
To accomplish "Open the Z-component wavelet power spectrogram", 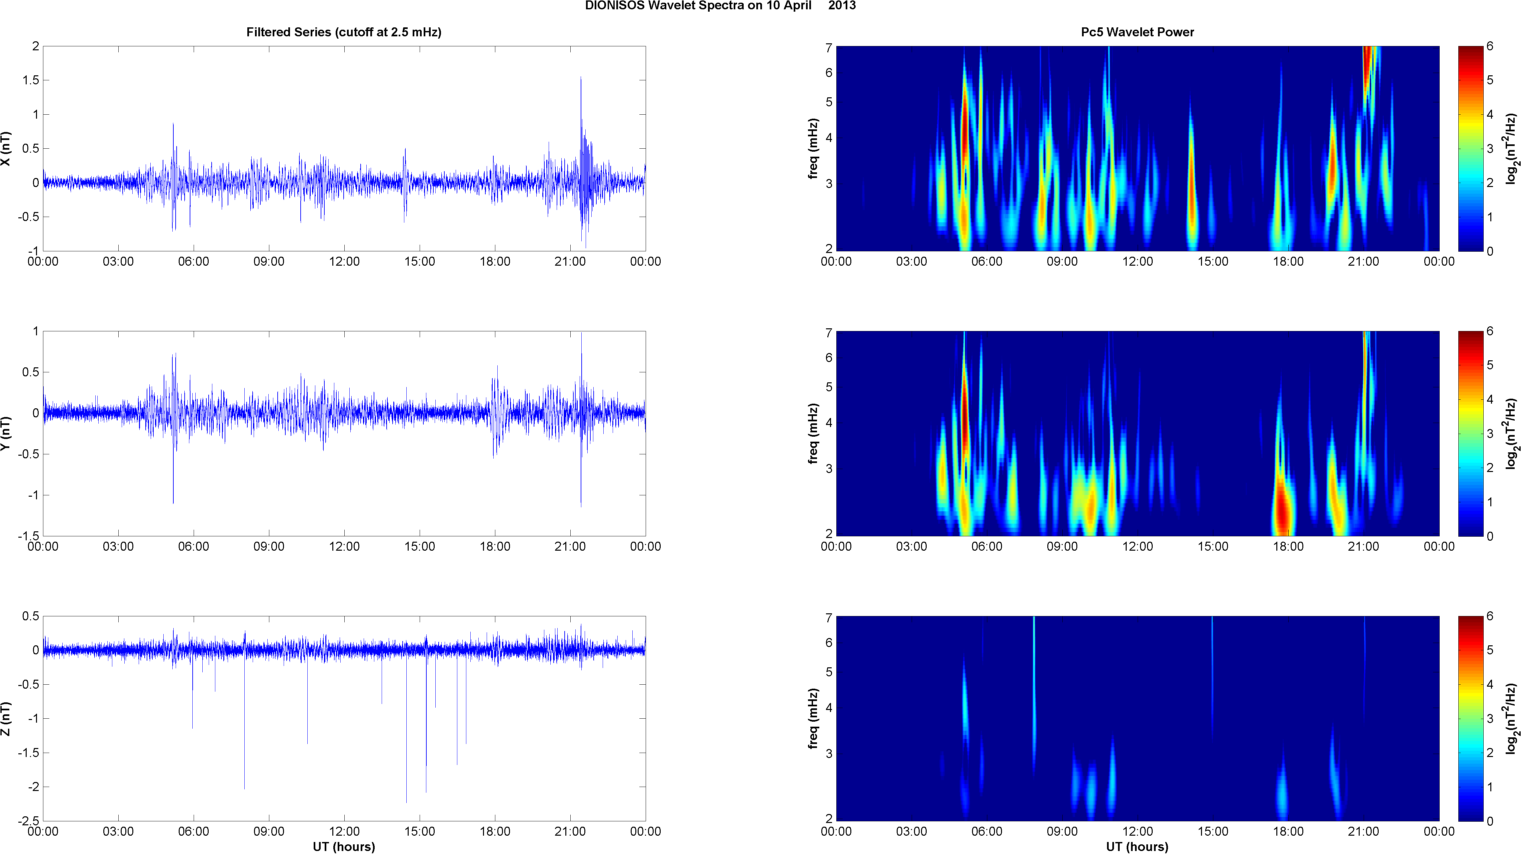I will pyautogui.click(x=1137, y=719).
